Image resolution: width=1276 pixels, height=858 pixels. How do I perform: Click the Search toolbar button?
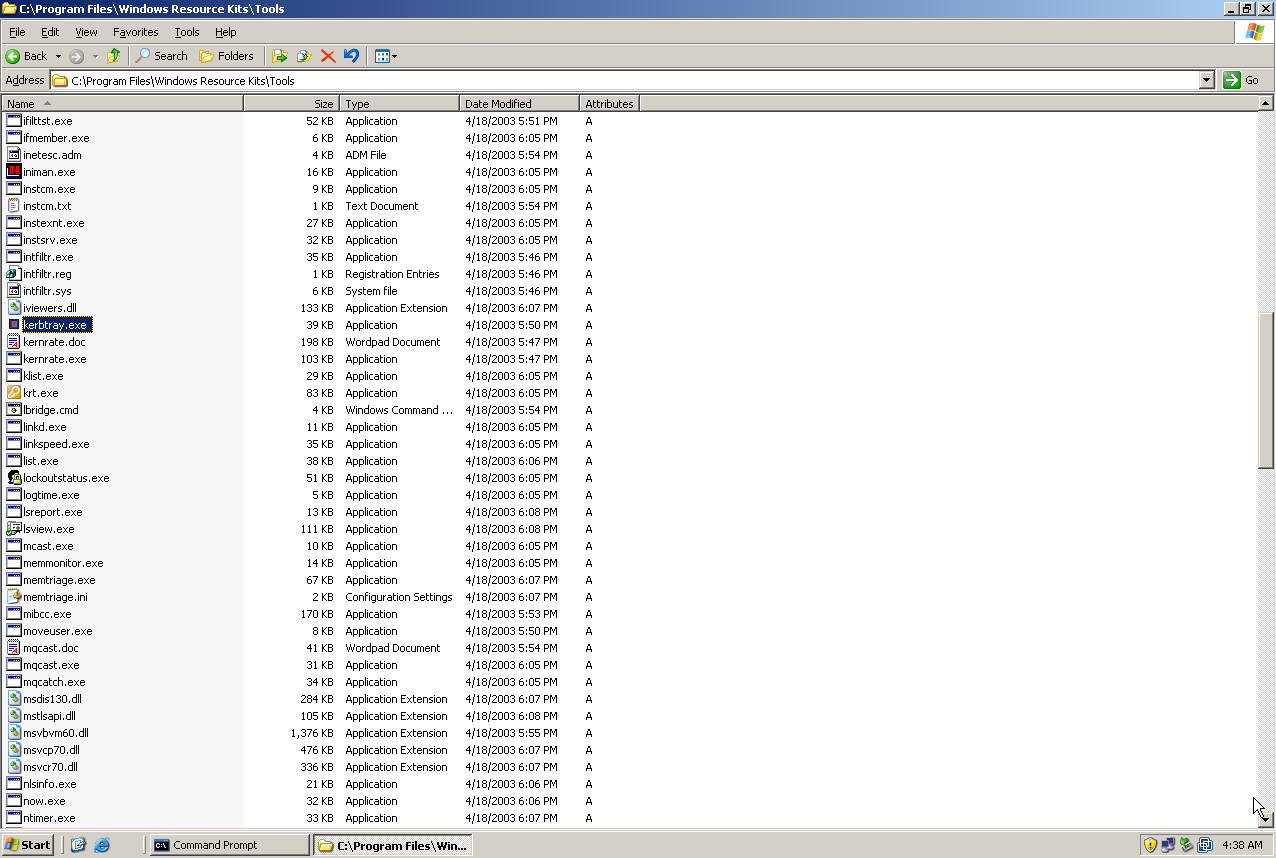162,56
